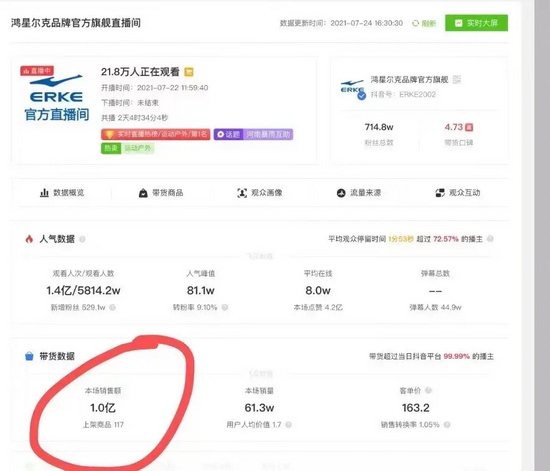
Task: Click the info icon beside 销售转换率 1.05%
Action: (447, 425)
